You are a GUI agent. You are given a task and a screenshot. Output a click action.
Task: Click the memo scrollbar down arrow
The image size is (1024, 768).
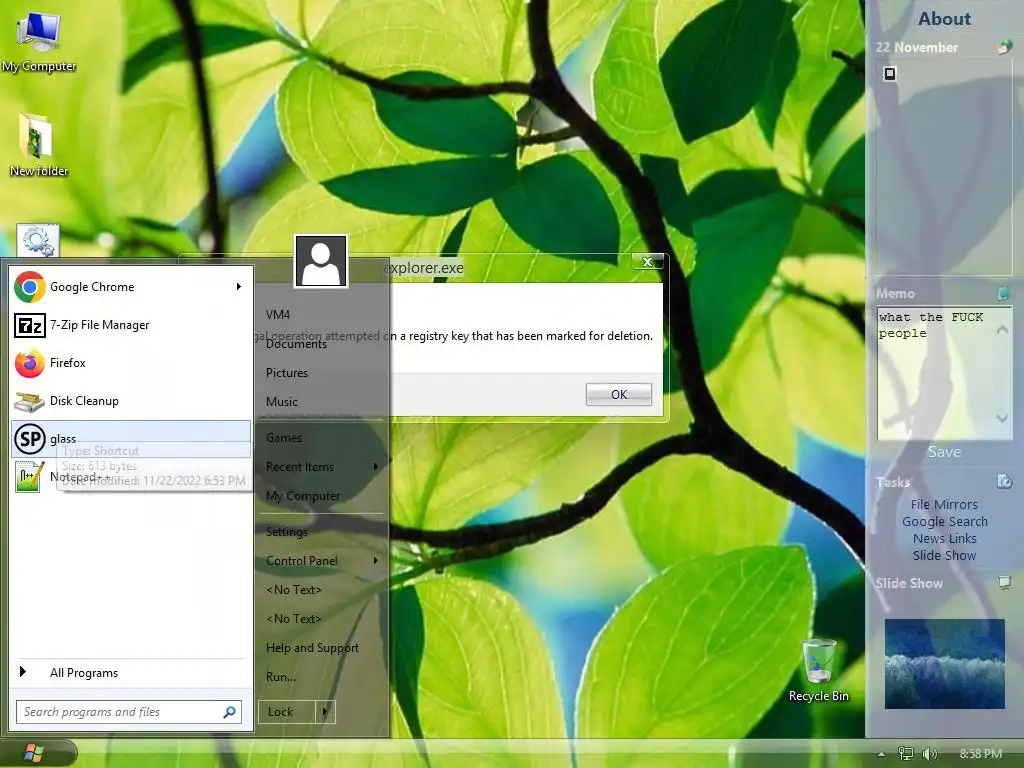(1002, 418)
